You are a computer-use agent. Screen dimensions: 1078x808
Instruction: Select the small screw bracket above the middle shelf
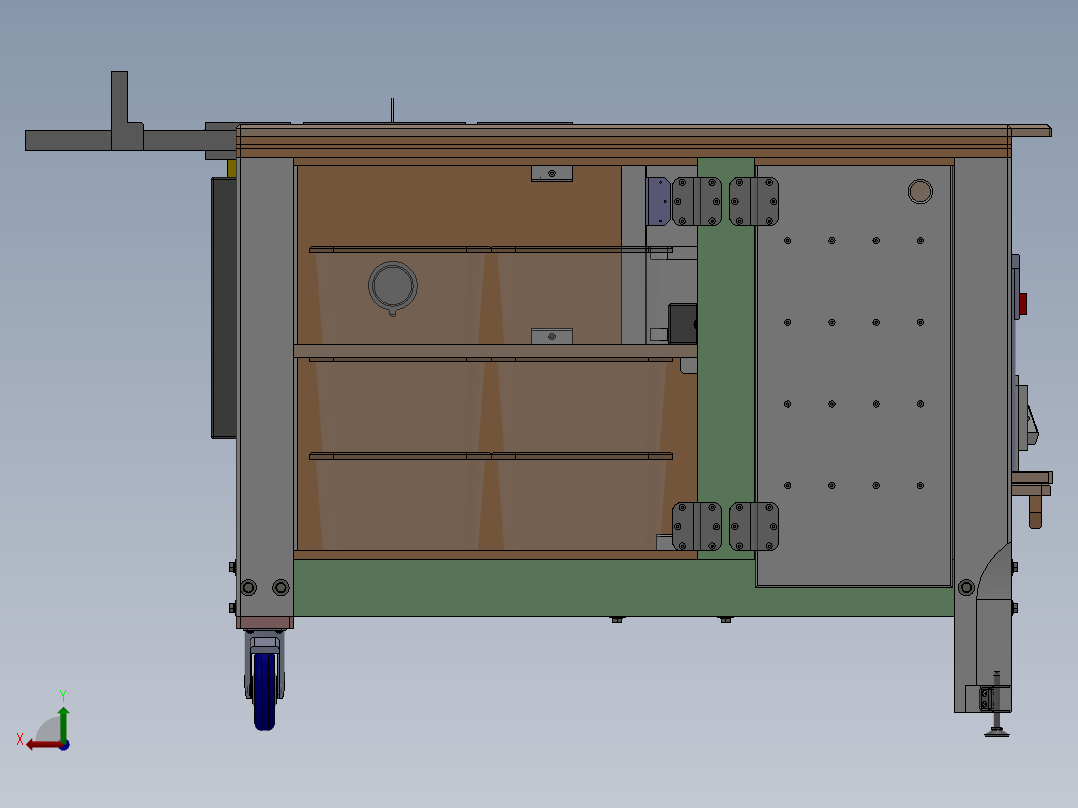551,336
